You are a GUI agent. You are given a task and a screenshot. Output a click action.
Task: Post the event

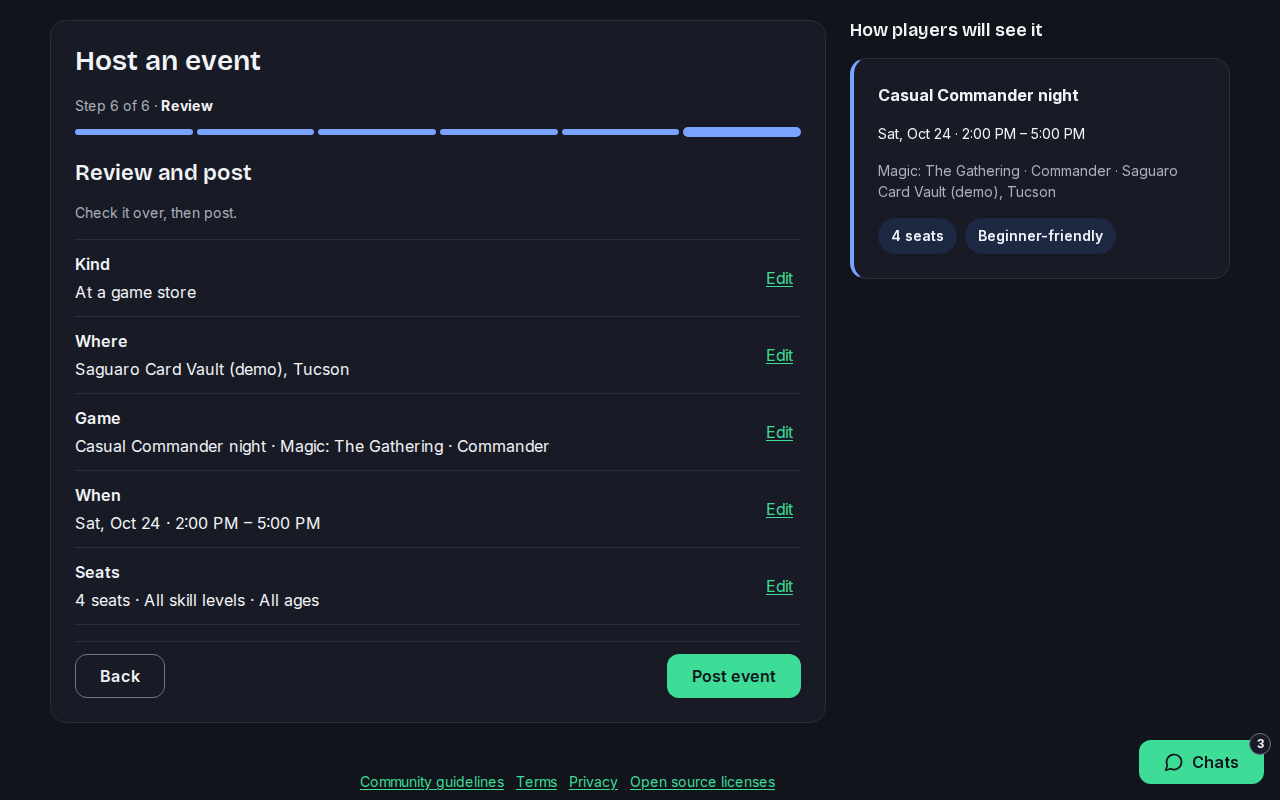coord(734,676)
